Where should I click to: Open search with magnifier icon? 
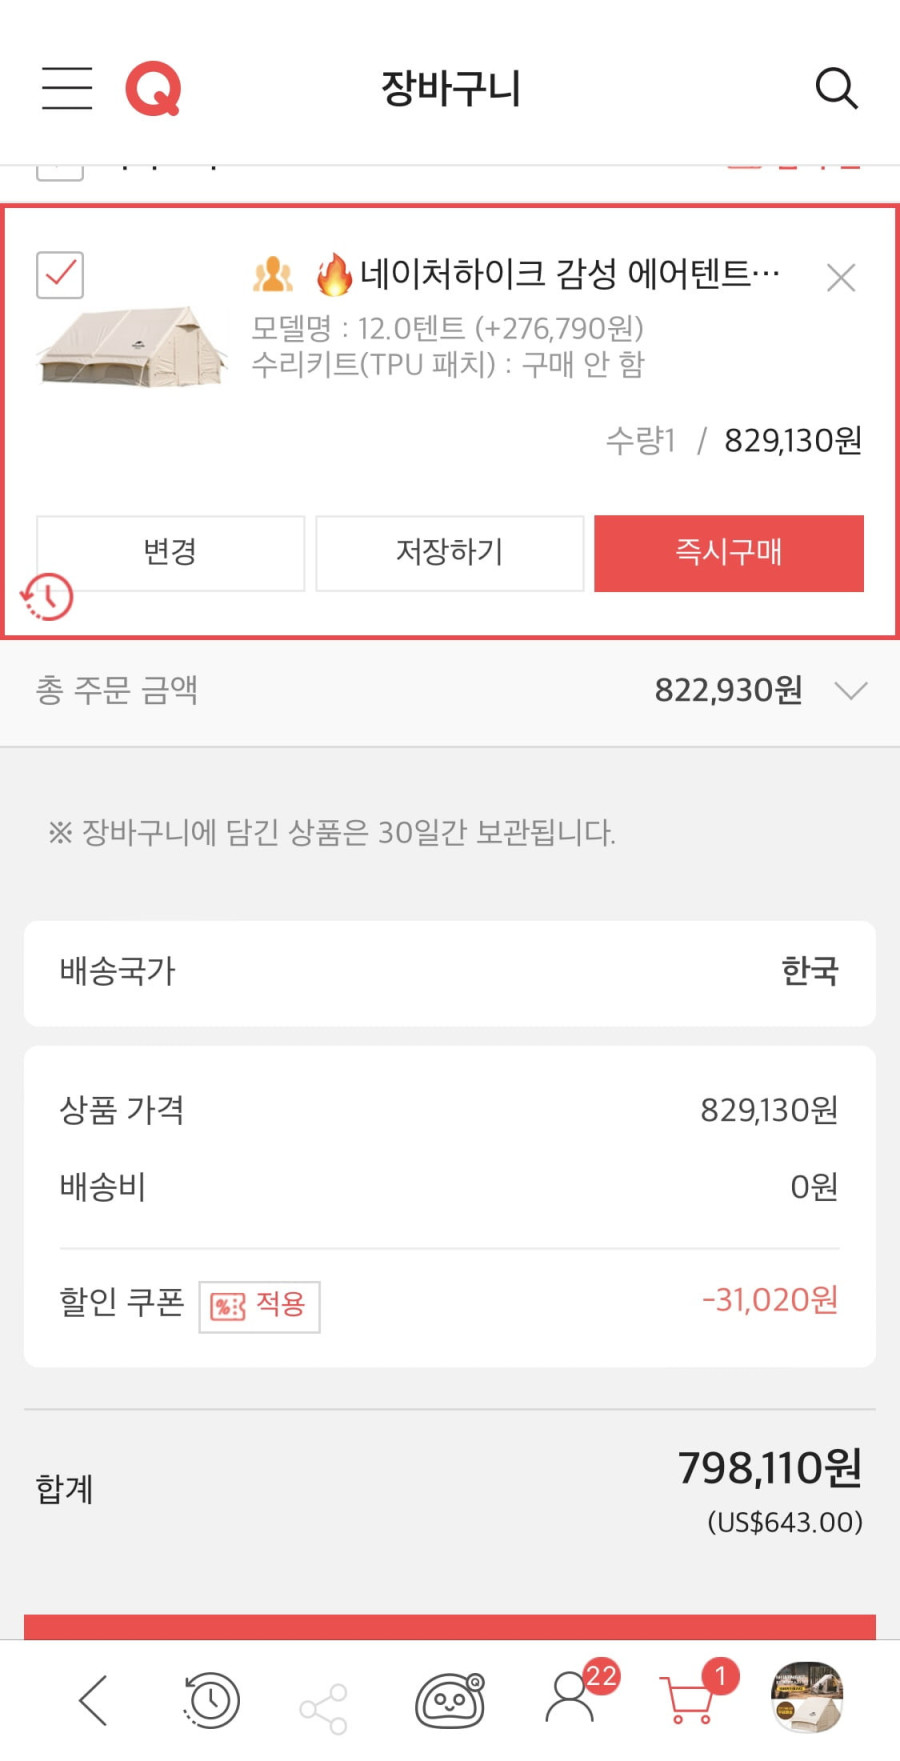[836, 88]
